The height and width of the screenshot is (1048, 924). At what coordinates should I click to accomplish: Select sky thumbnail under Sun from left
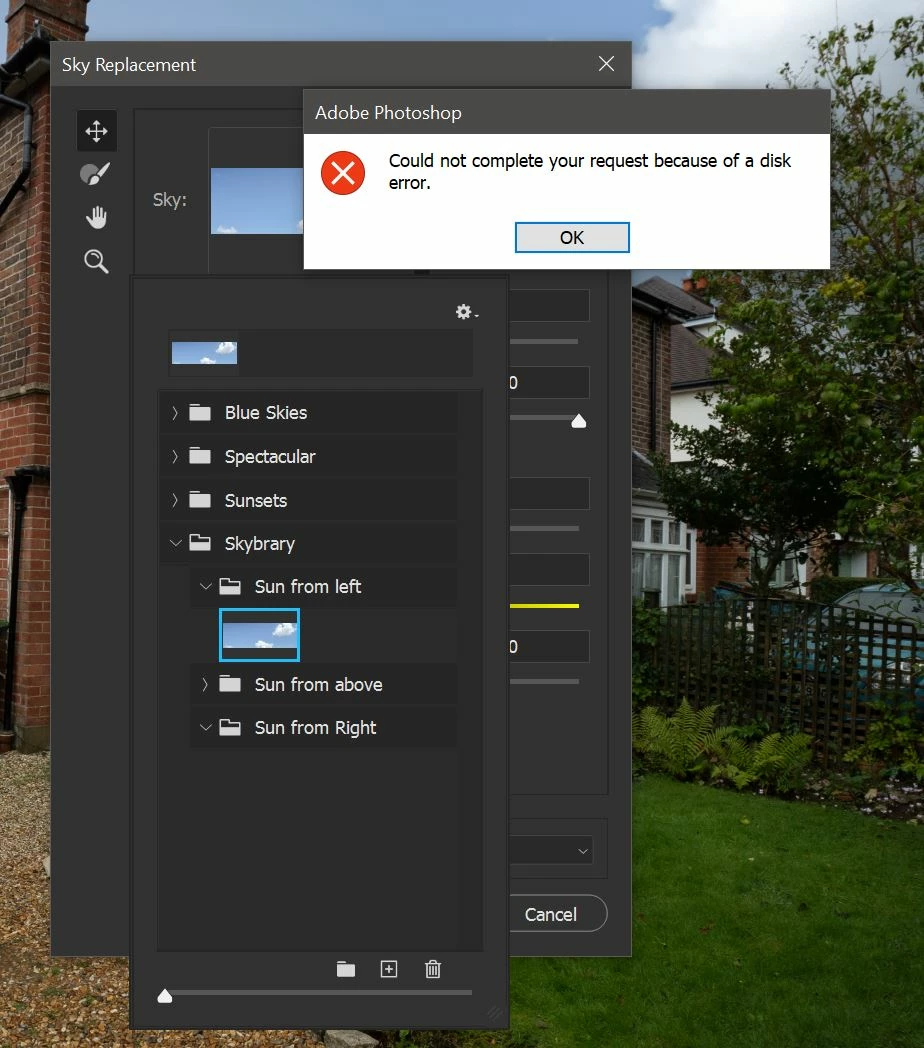pyautogui.click(x=259, y=635)
